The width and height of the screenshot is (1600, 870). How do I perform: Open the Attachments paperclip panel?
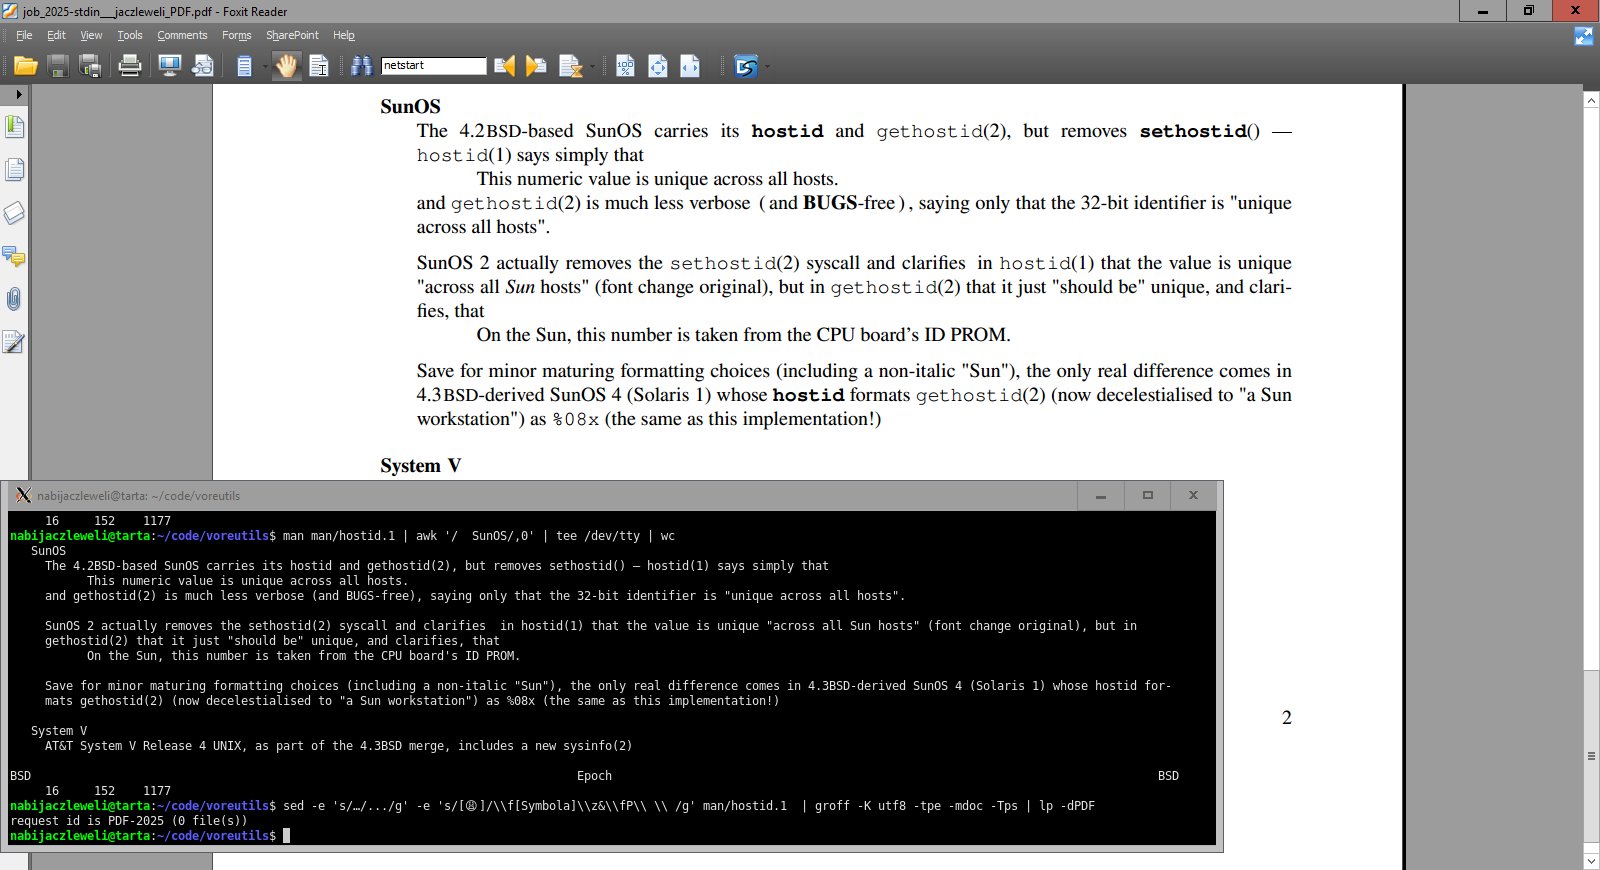click(14, 299)
